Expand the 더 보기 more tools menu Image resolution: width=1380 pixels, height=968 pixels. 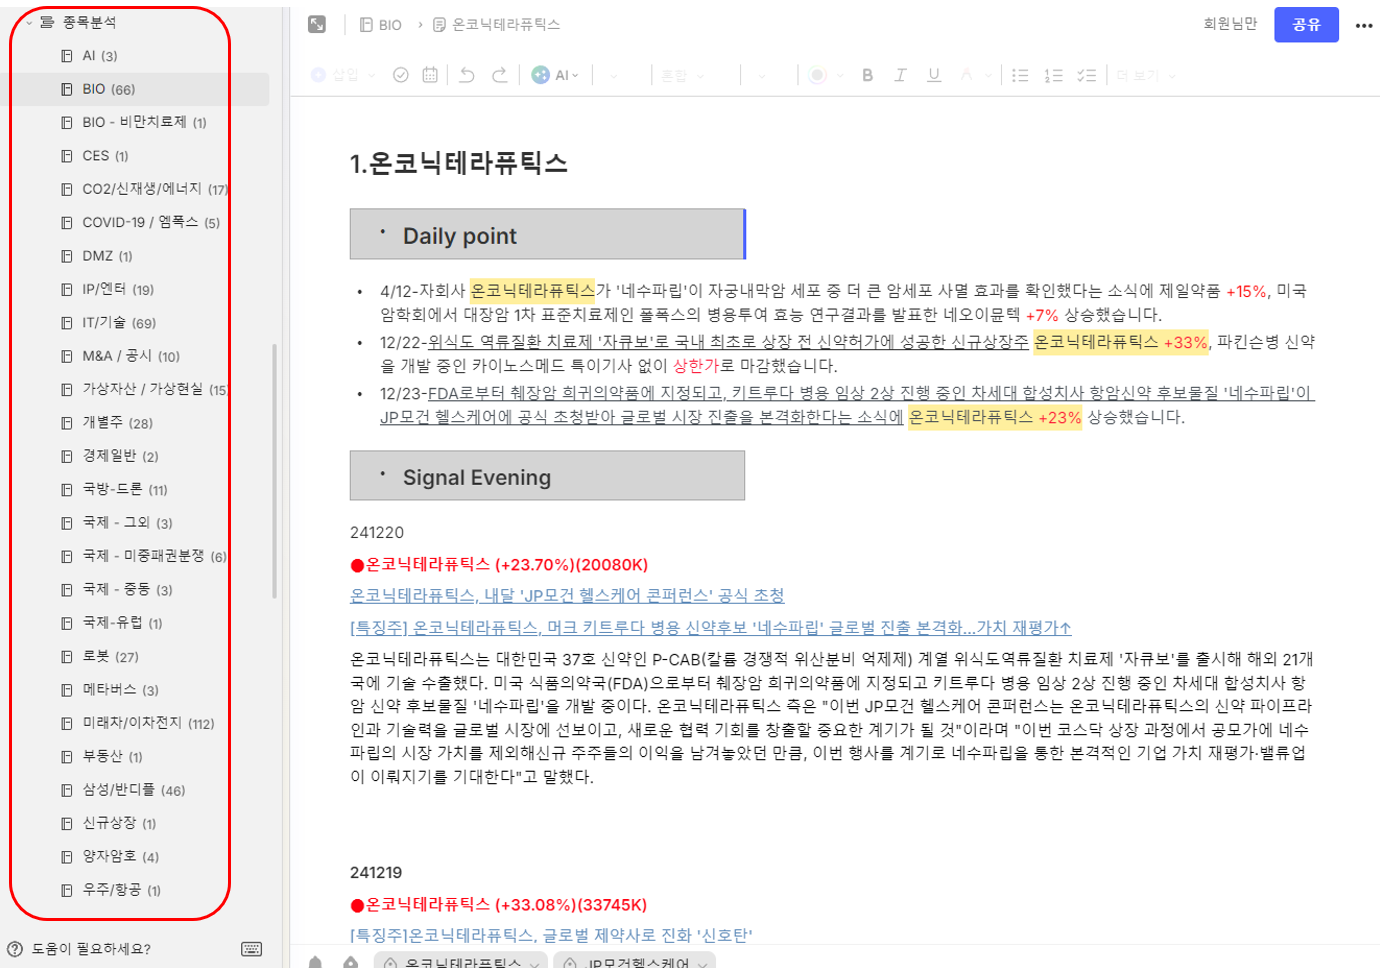1146,75
